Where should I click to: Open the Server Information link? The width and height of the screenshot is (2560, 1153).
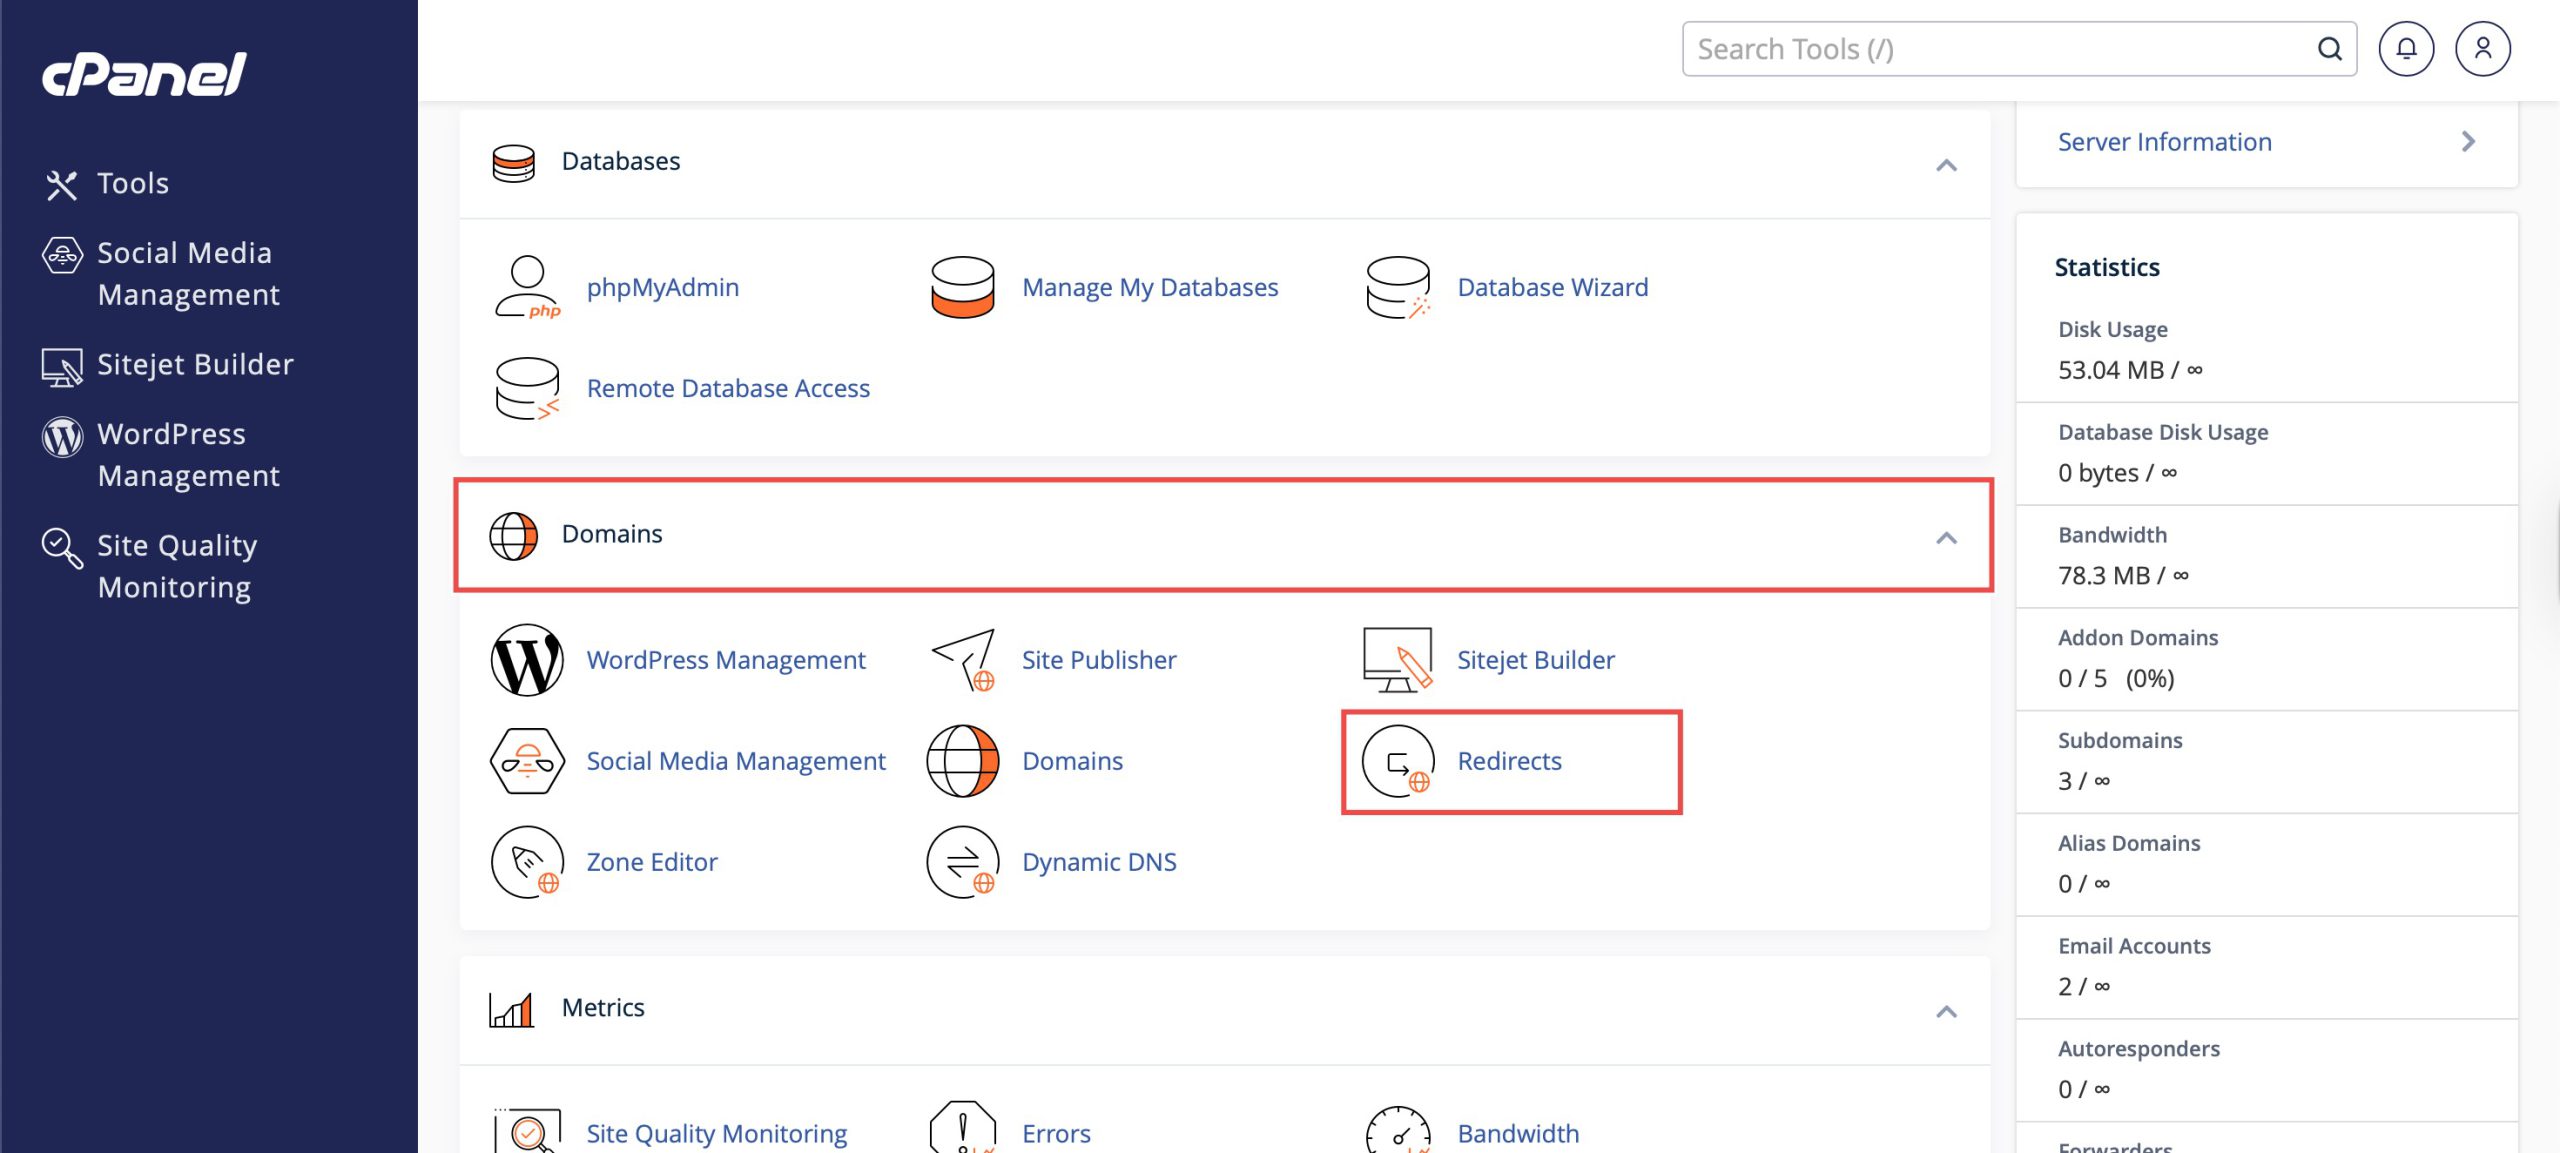2165,142
